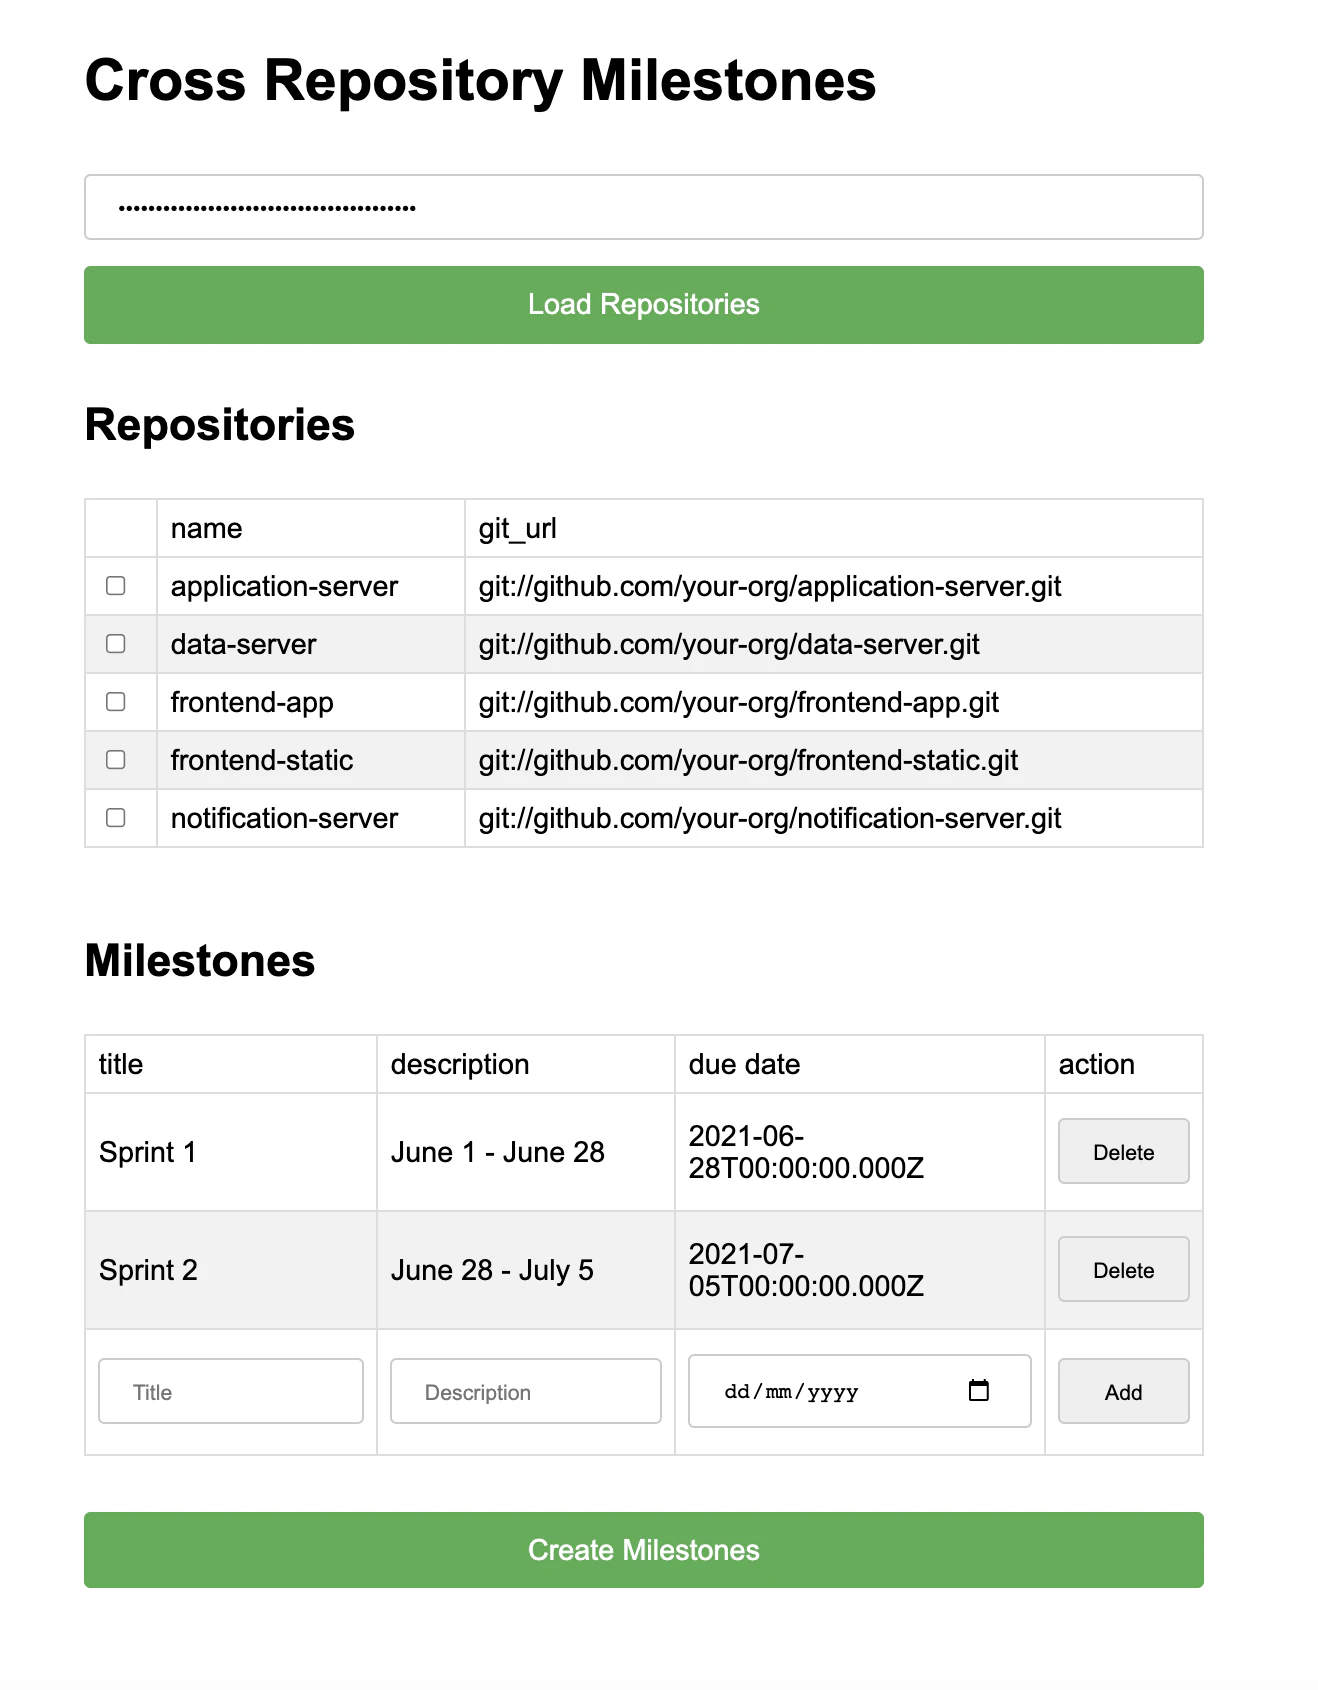Tick the frontend-static repository checkbox
Viewport: 1318px width, 1690px height.
116,759
